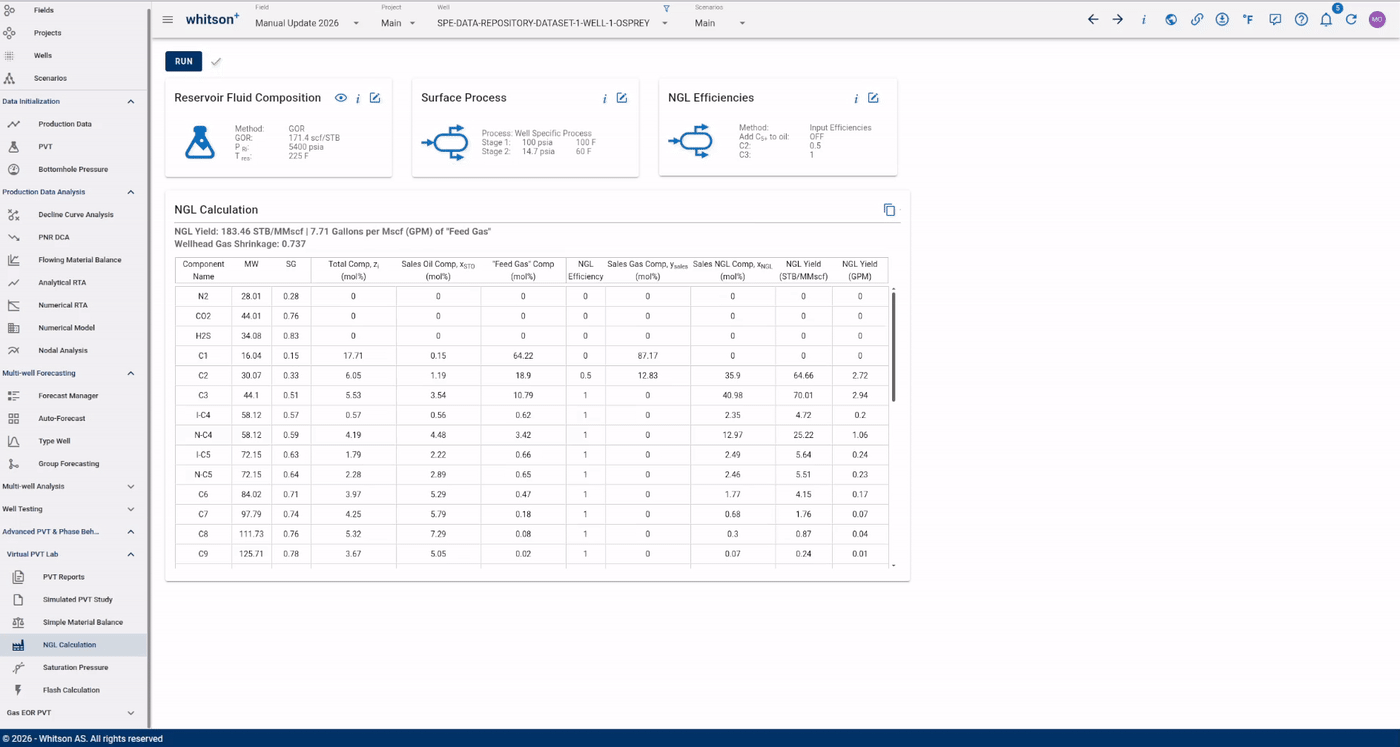This screenshot has height=747, width=1400.
Task: Switch units with the °F icon
Action: click(x=1248, y=20)
